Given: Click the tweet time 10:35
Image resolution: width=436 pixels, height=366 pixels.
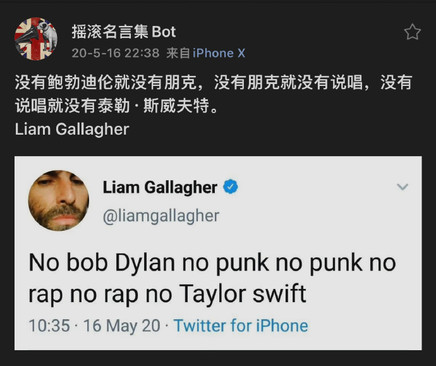Looking at the screenshot, I should (x=49, y=326).
